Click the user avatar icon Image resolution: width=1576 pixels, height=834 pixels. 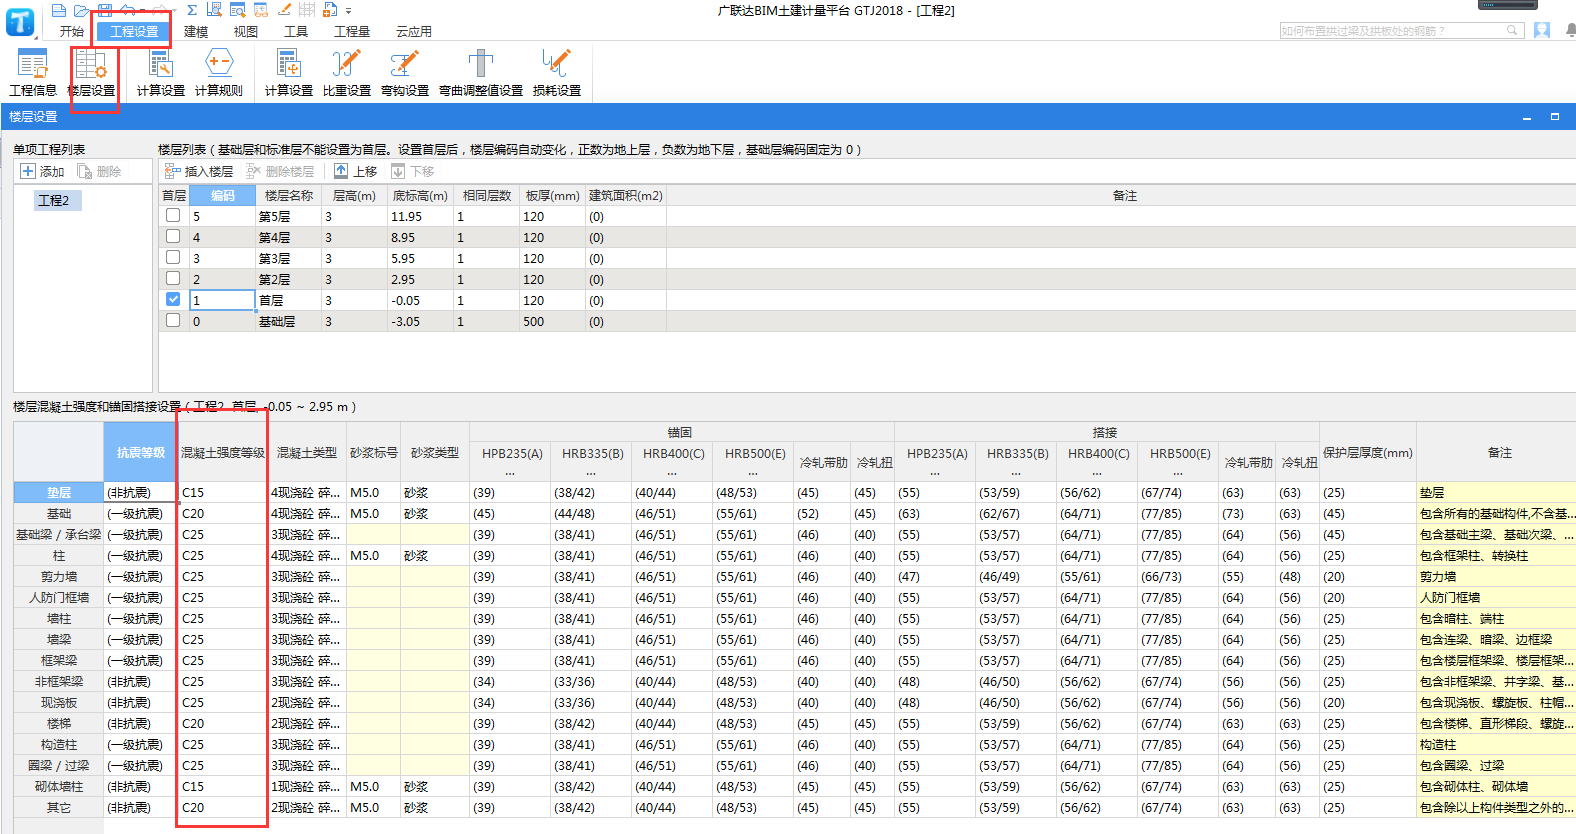pyautogui.click(x=1542, y=31)
